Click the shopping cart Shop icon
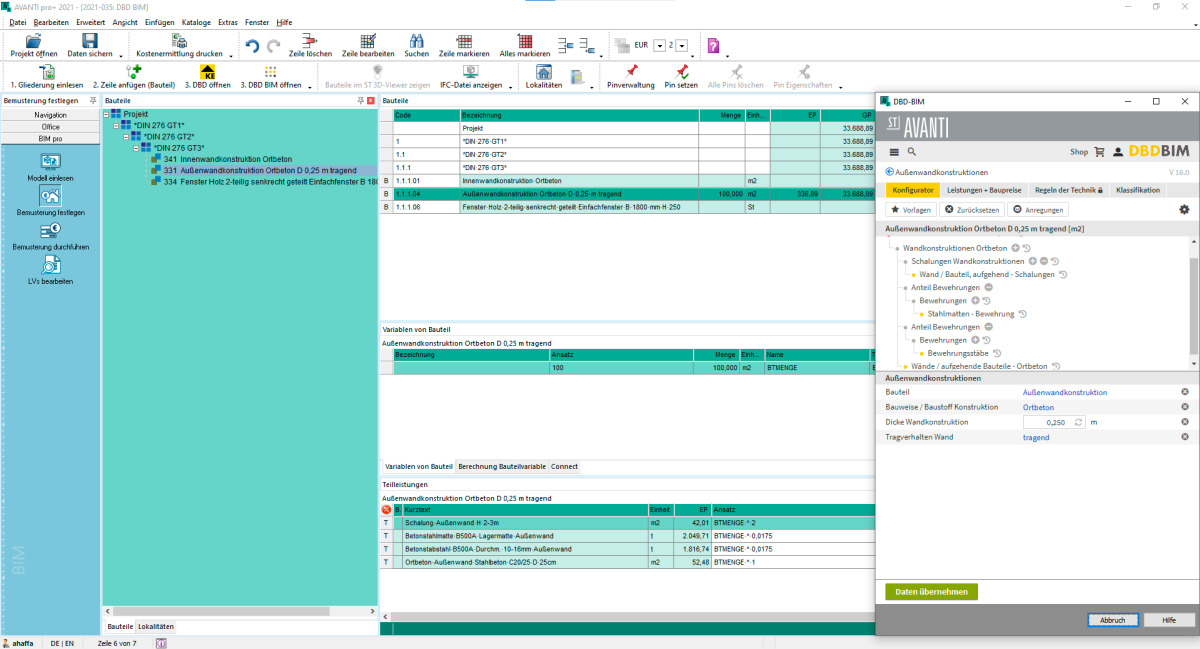Screen dimensions: 1200x649 tap(1100, 152)
